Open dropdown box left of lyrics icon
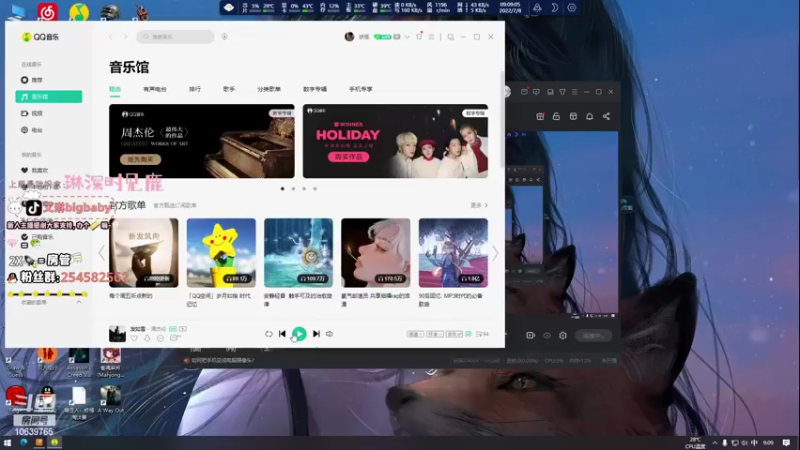This screenshot has height=450, width=800. click(x=454, y=334)
